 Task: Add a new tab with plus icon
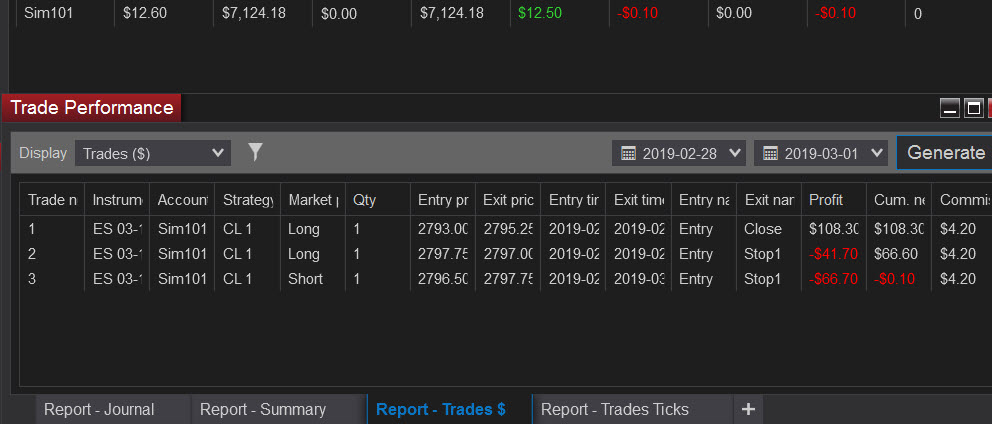tap(748, 409)
